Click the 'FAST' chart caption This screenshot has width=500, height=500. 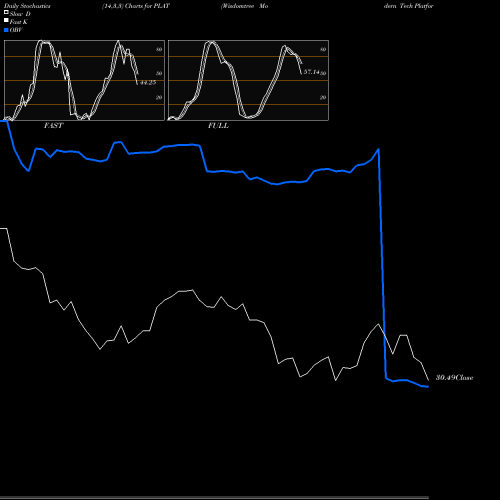click(53, 126)
